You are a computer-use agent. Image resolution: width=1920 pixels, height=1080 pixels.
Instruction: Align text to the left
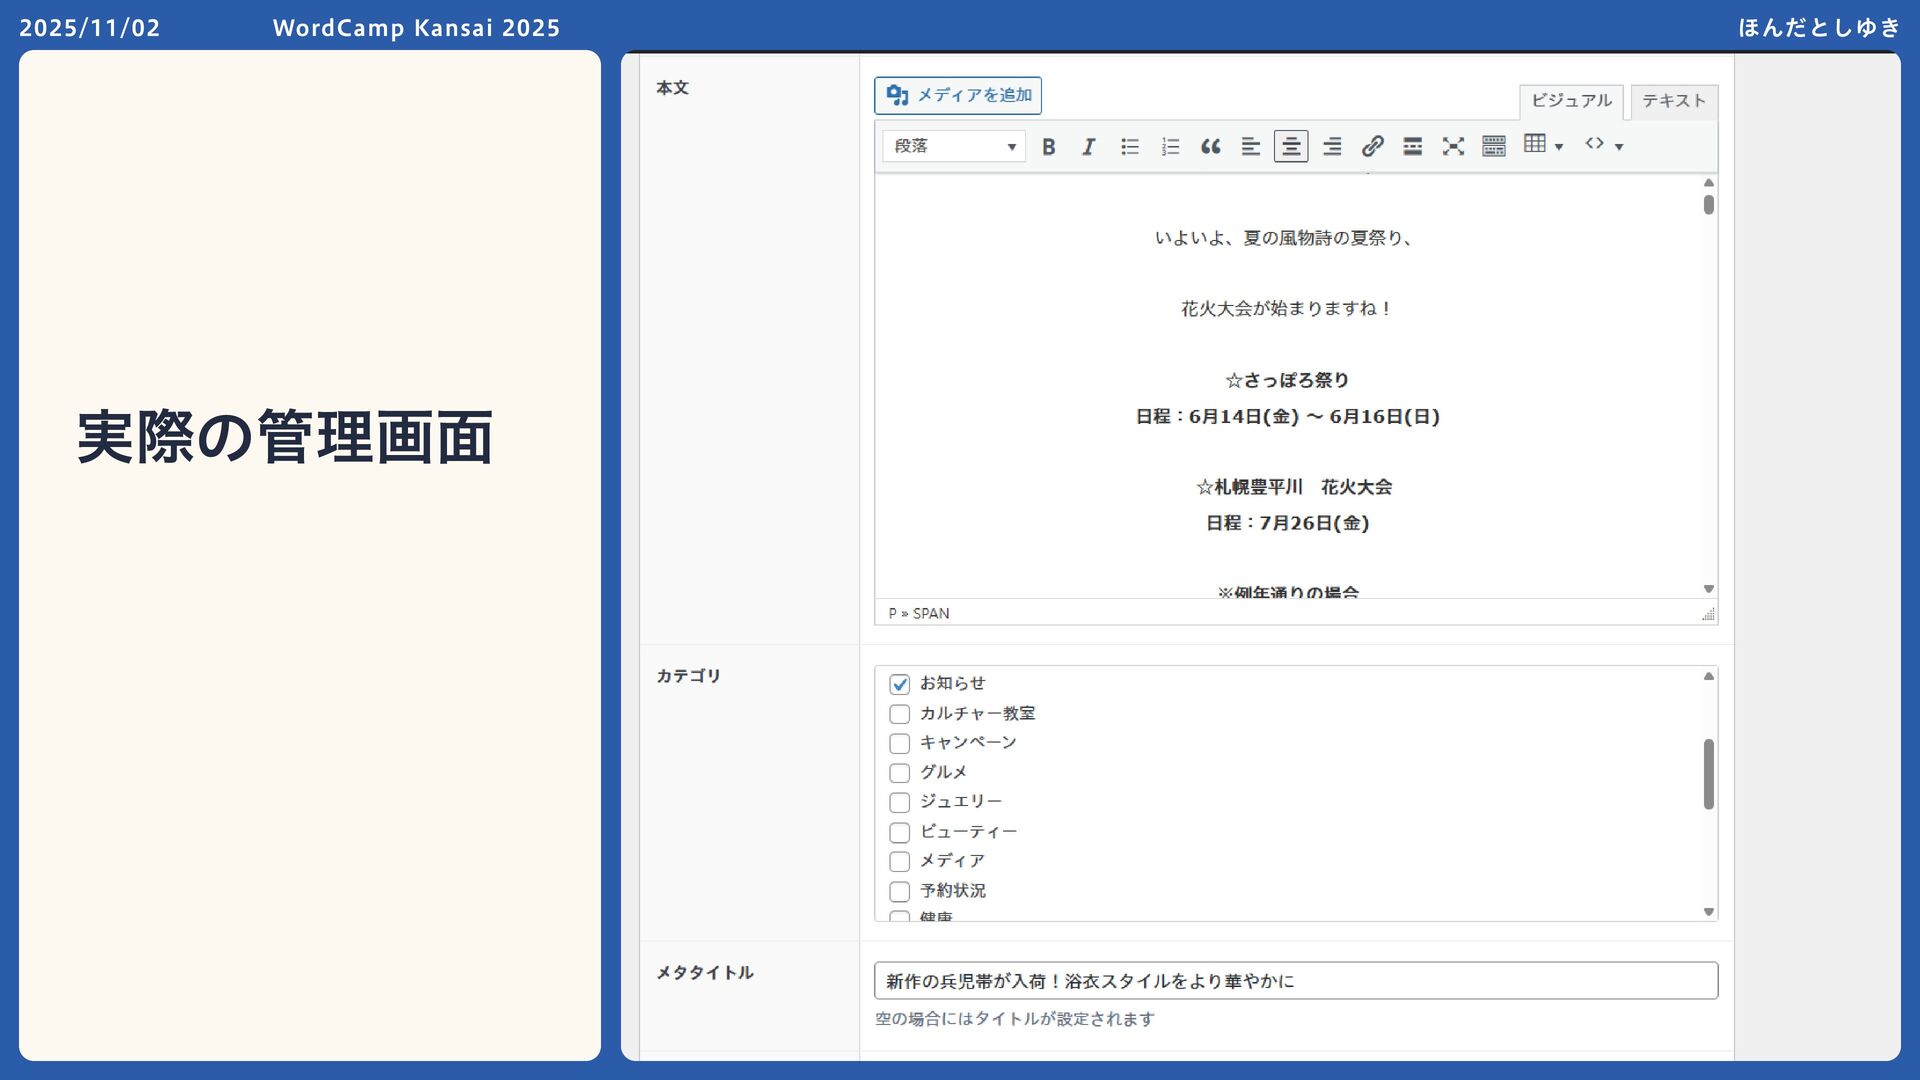click(x=1250, y=147)
